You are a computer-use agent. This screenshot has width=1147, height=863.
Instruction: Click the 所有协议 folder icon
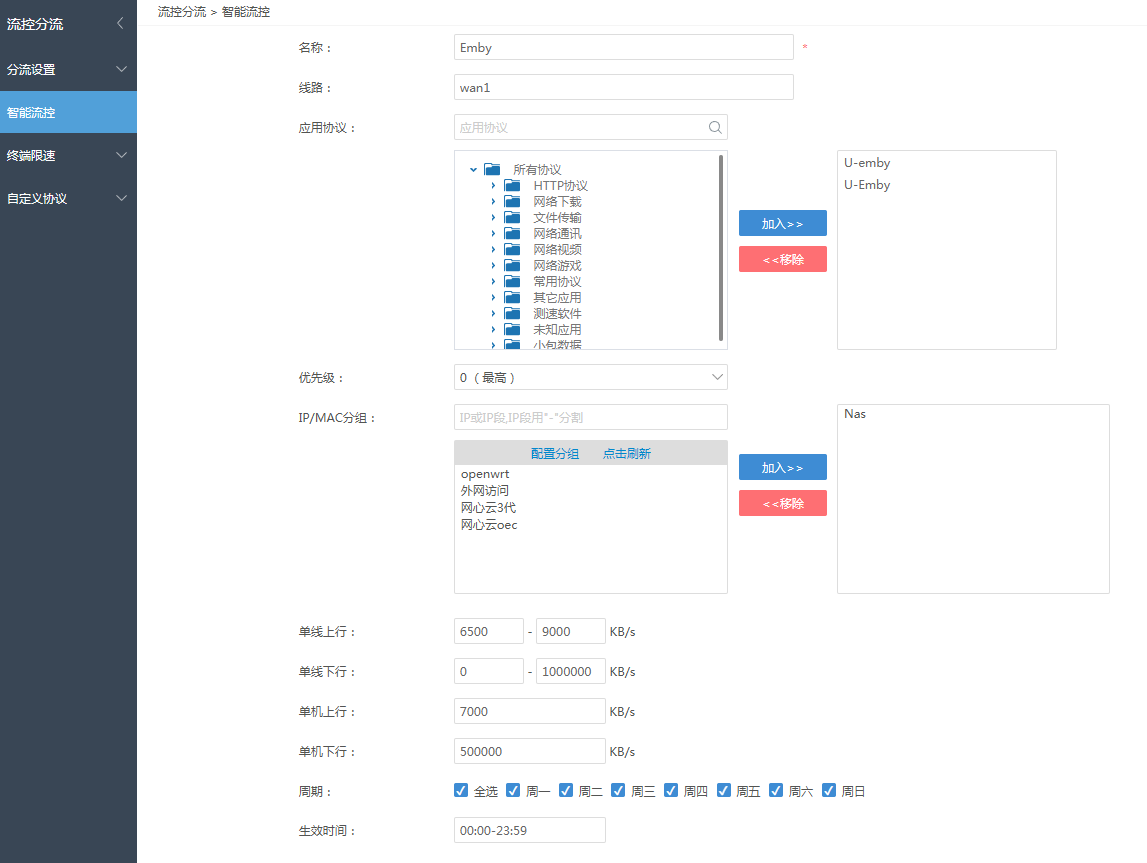(492, 170)
